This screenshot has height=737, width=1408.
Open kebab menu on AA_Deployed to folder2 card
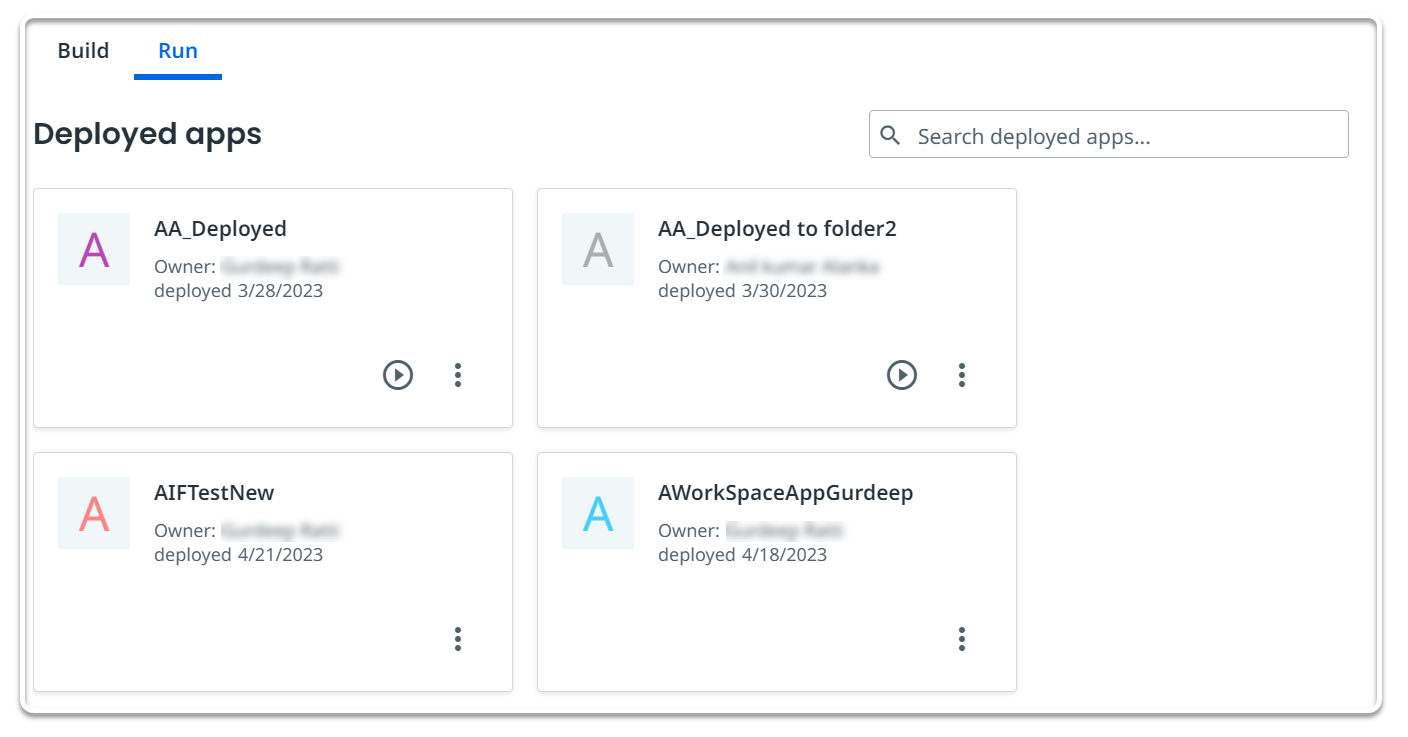[x=962, y=375]
